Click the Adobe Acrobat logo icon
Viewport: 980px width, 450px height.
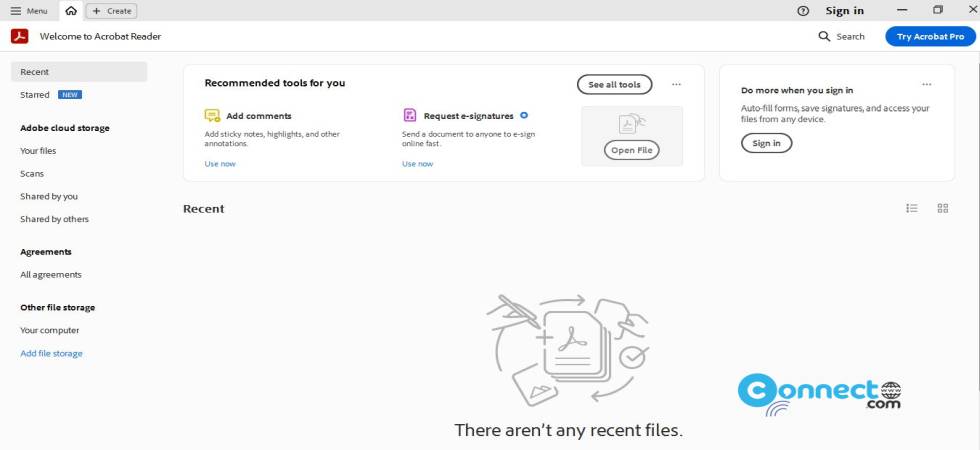point(19,36)
